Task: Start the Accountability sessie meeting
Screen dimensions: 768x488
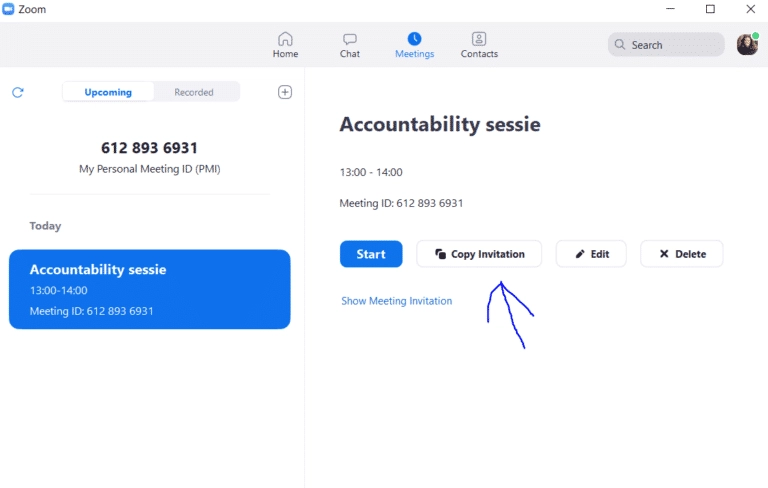Action: [371, 254]
